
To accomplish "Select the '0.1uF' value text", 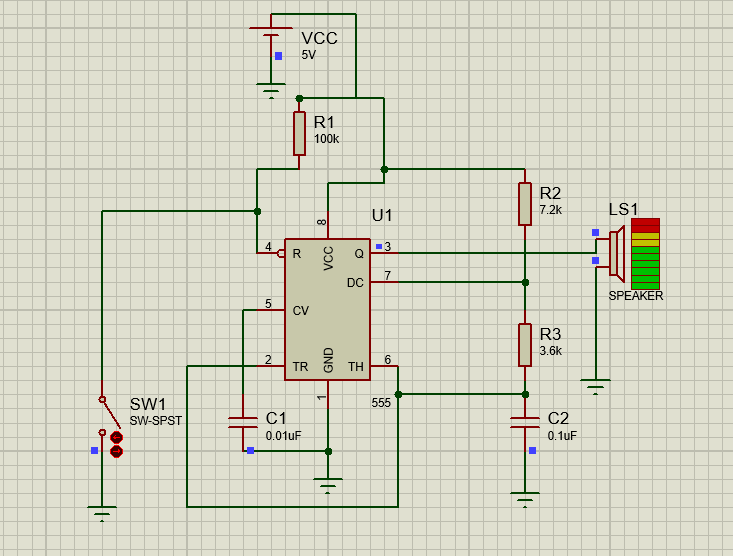I will (x=562, y=435).
